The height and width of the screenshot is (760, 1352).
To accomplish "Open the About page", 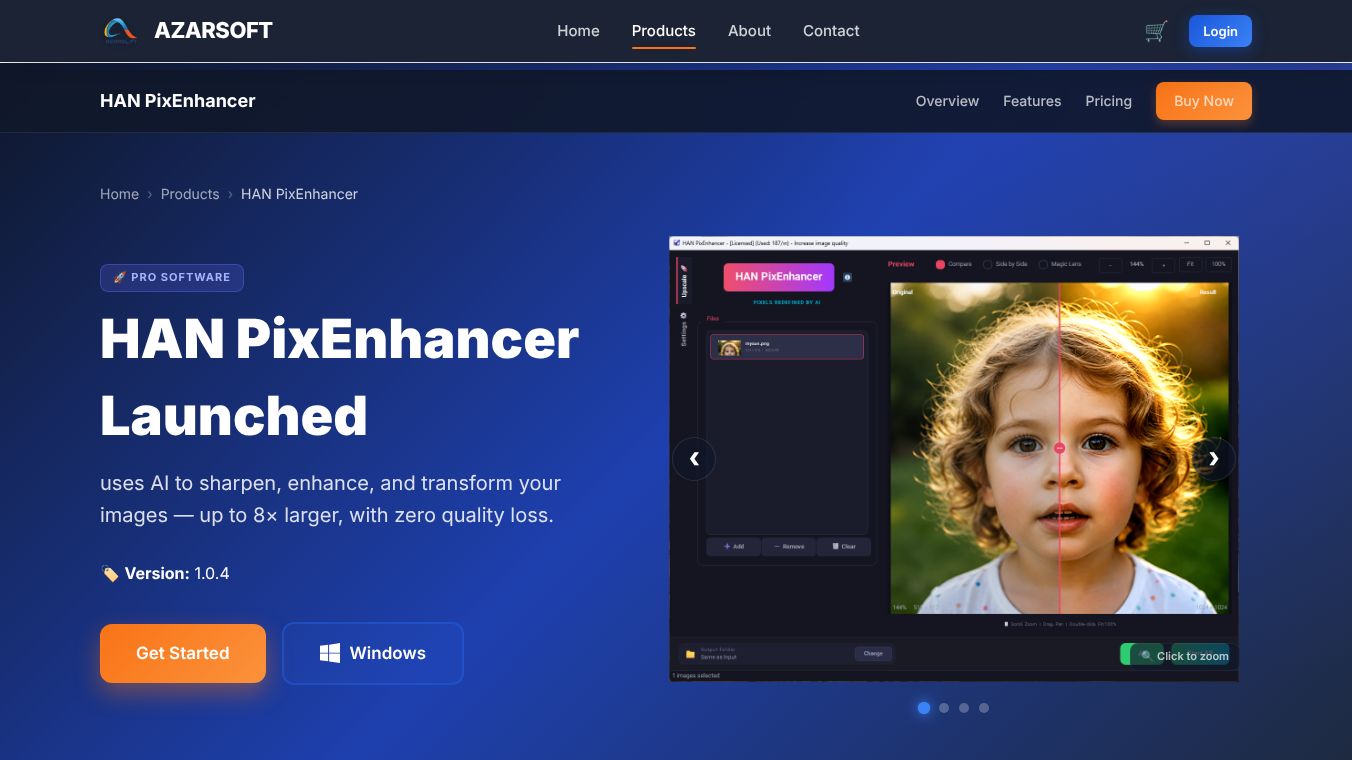I will point(749,31).
